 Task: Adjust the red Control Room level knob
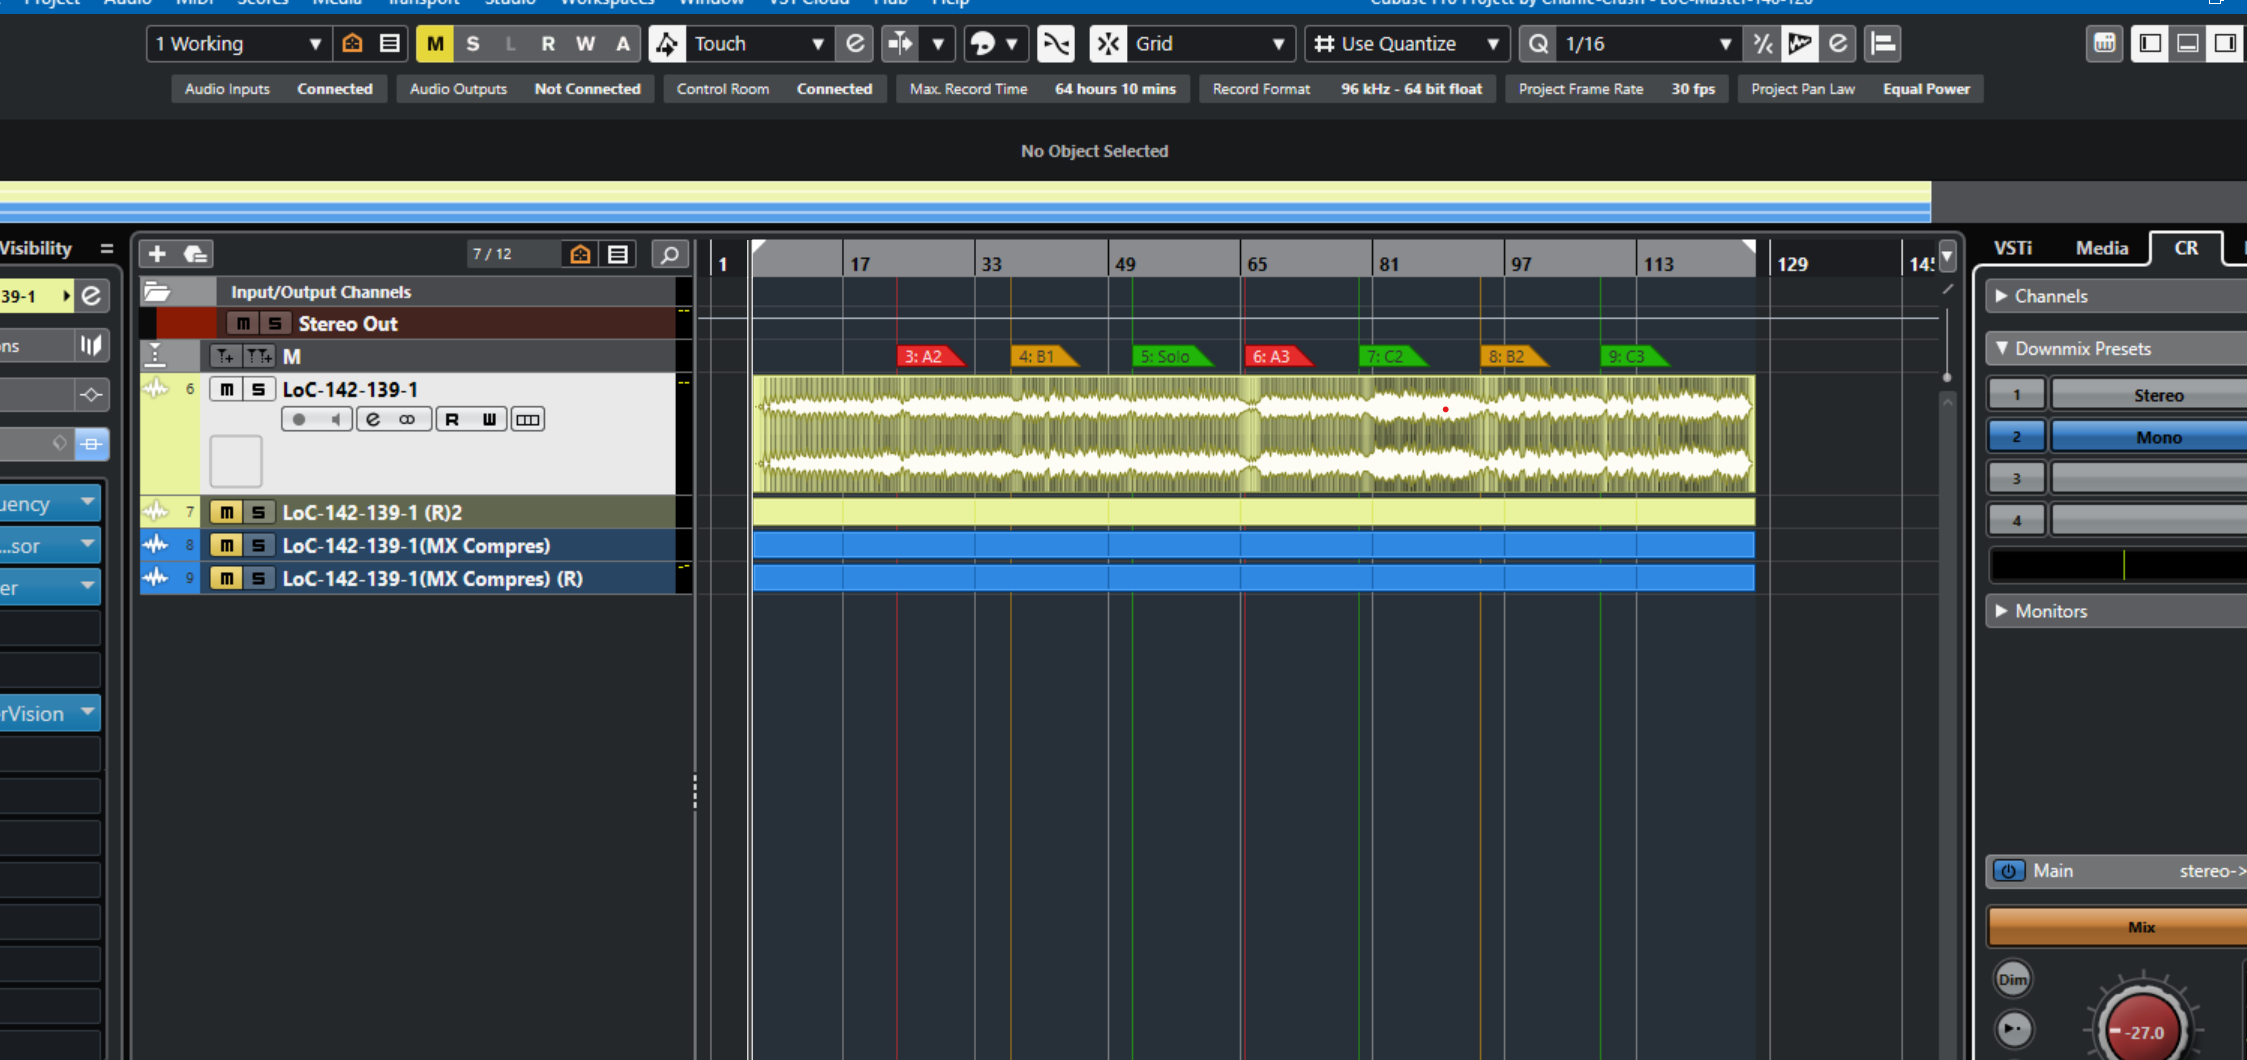click(x=2143, y=1027)
